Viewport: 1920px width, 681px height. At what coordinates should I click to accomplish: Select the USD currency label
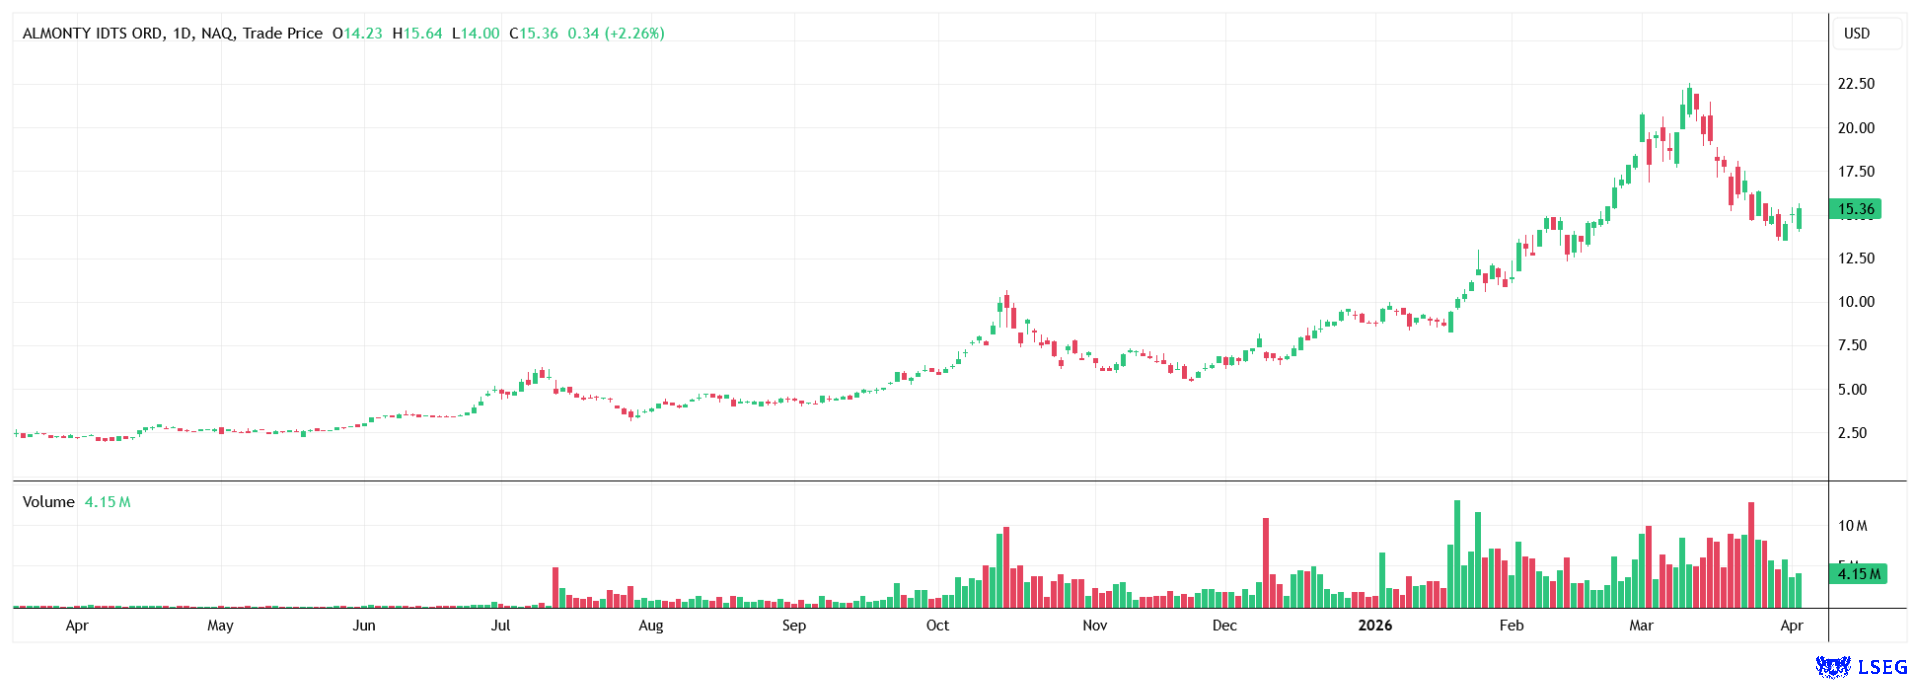[x=1856, y=33]
